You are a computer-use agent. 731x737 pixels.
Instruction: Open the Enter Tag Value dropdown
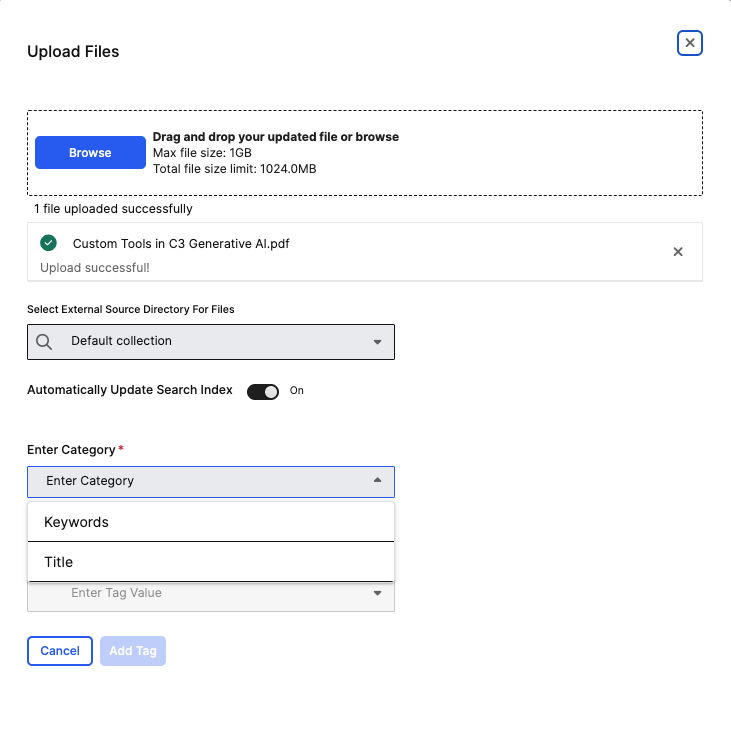210,594
